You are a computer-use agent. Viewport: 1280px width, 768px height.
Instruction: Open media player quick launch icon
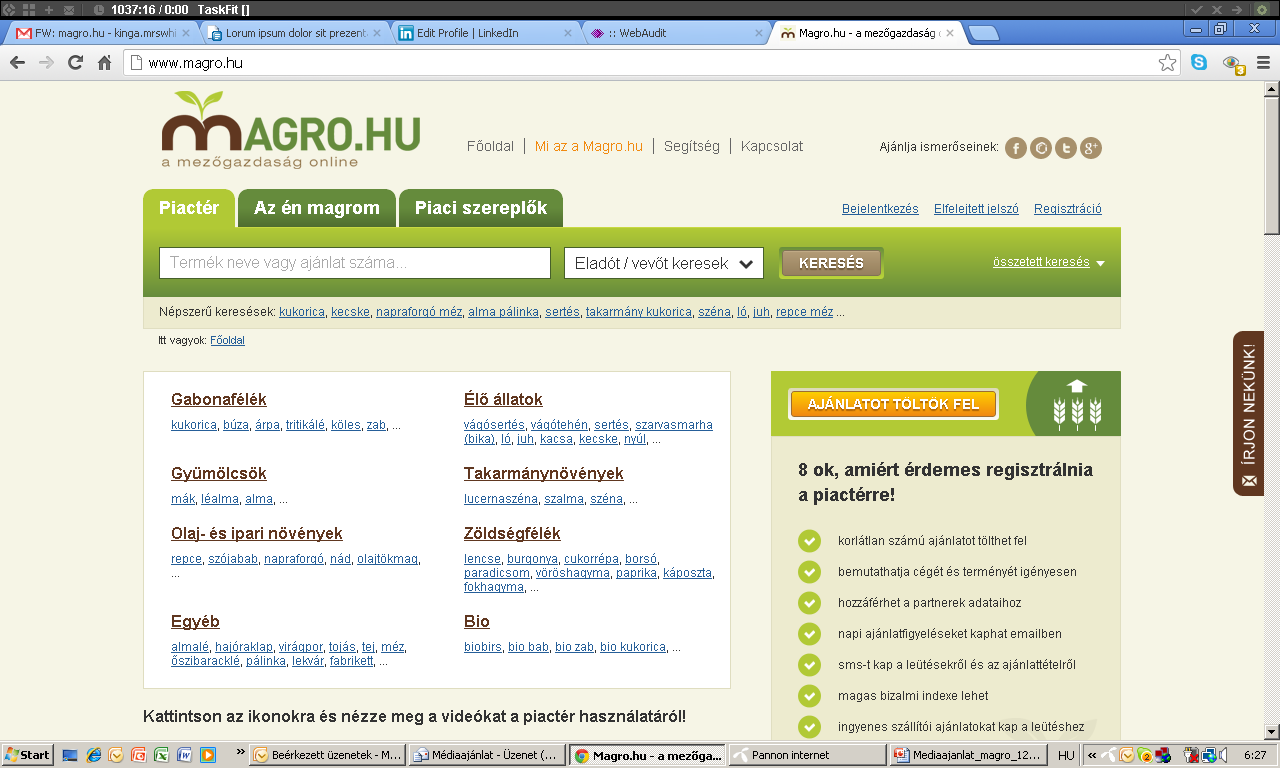coord(207,755)
